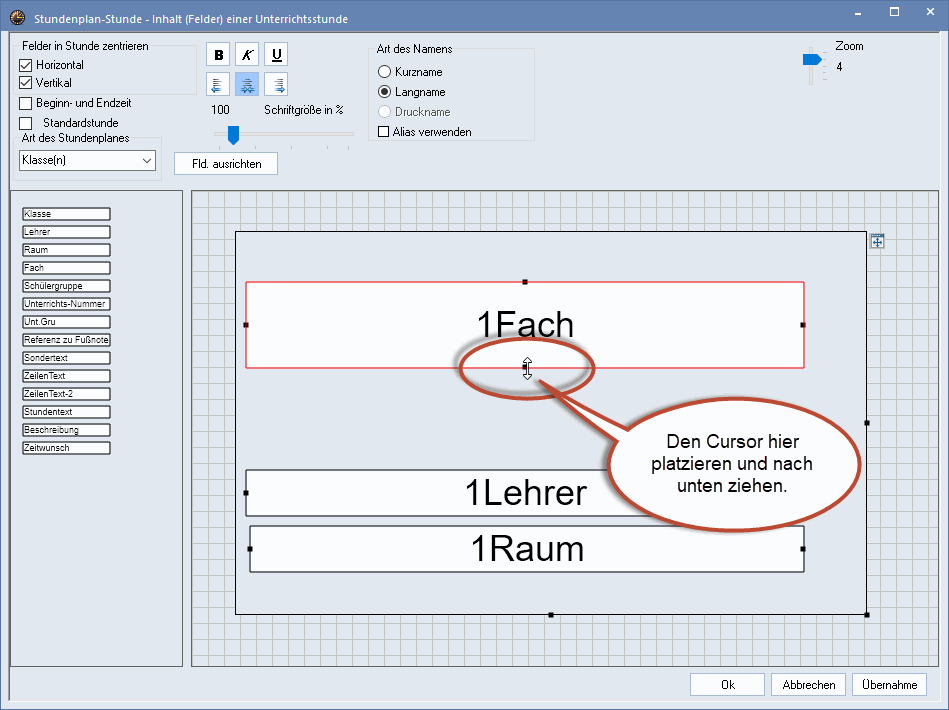This screenshot has width=949, height=710.
Task: Select the ZeilenText-2 field
Action: [67, 394]
